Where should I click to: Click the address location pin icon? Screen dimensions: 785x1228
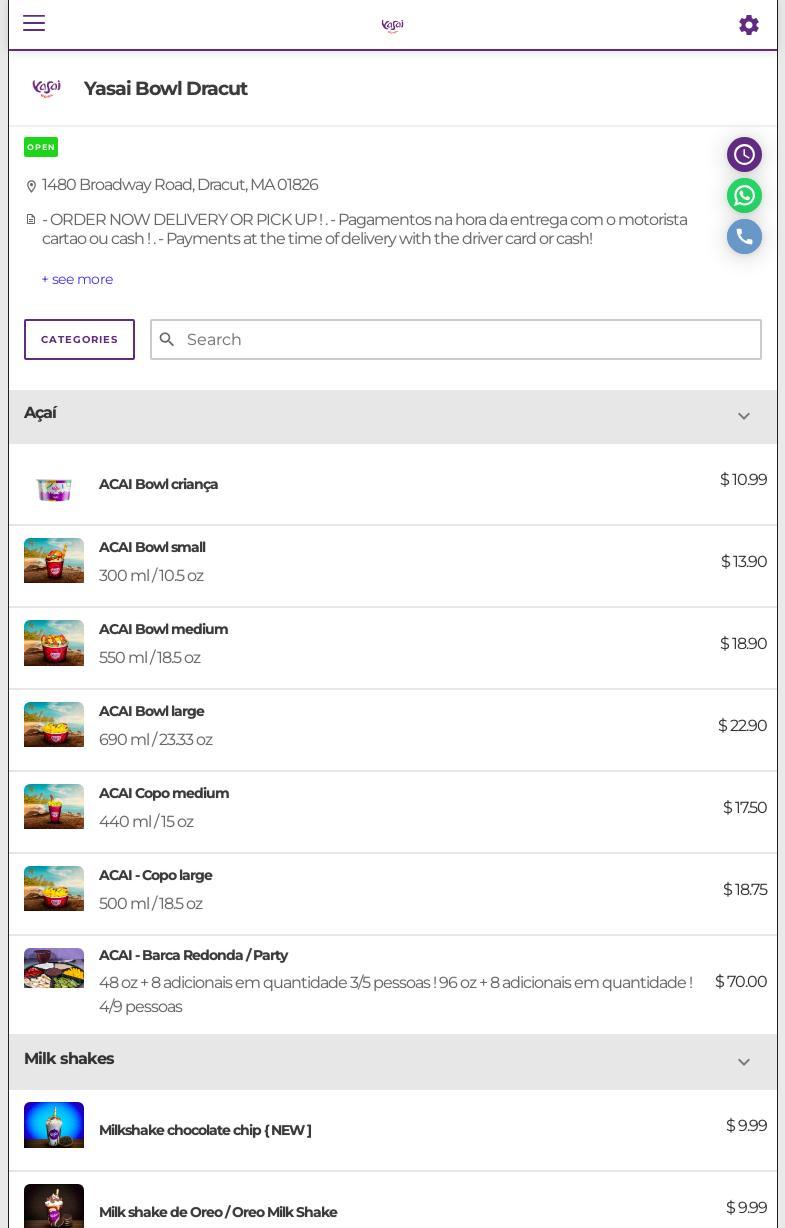point(31,186)
